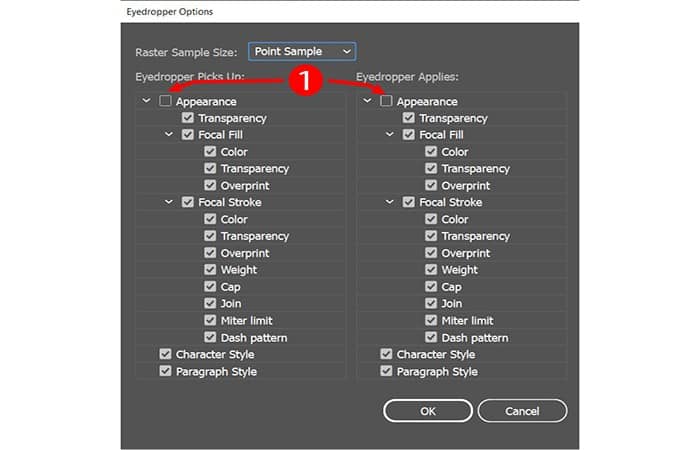Collapse Focal Fill in Applies column

[x=390, y=135]
